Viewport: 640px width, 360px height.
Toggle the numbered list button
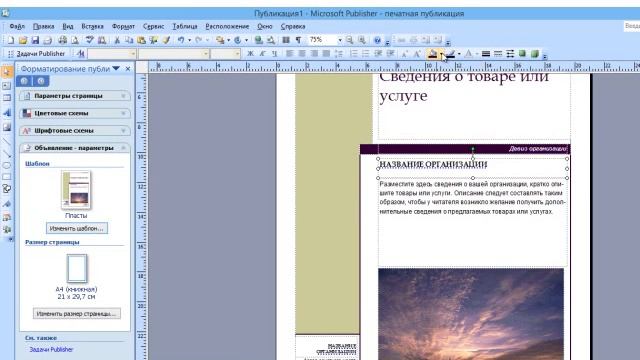point(353,53)
